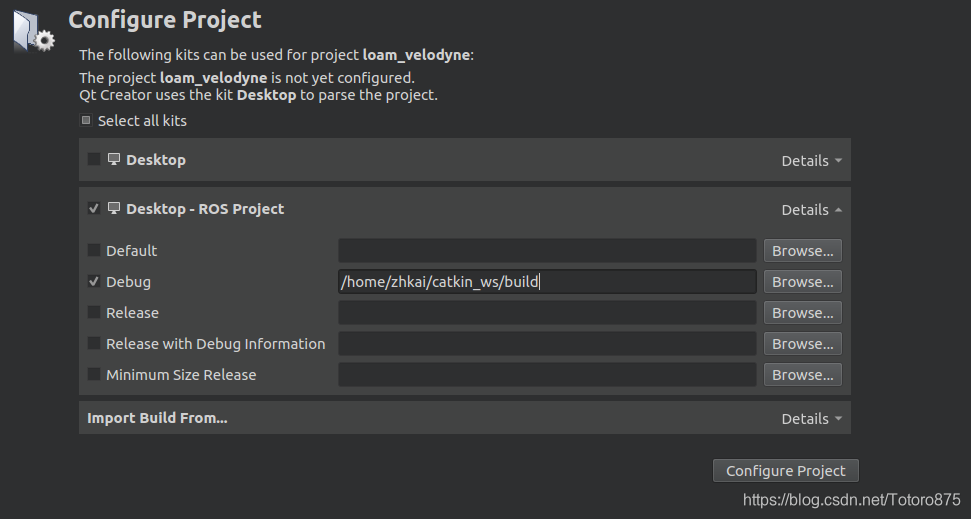Image resolution: width=971 pixels, height=519 pixels.
Task: Tick the Minimum Size Release checkbox
Action: [x=94, y=374]
